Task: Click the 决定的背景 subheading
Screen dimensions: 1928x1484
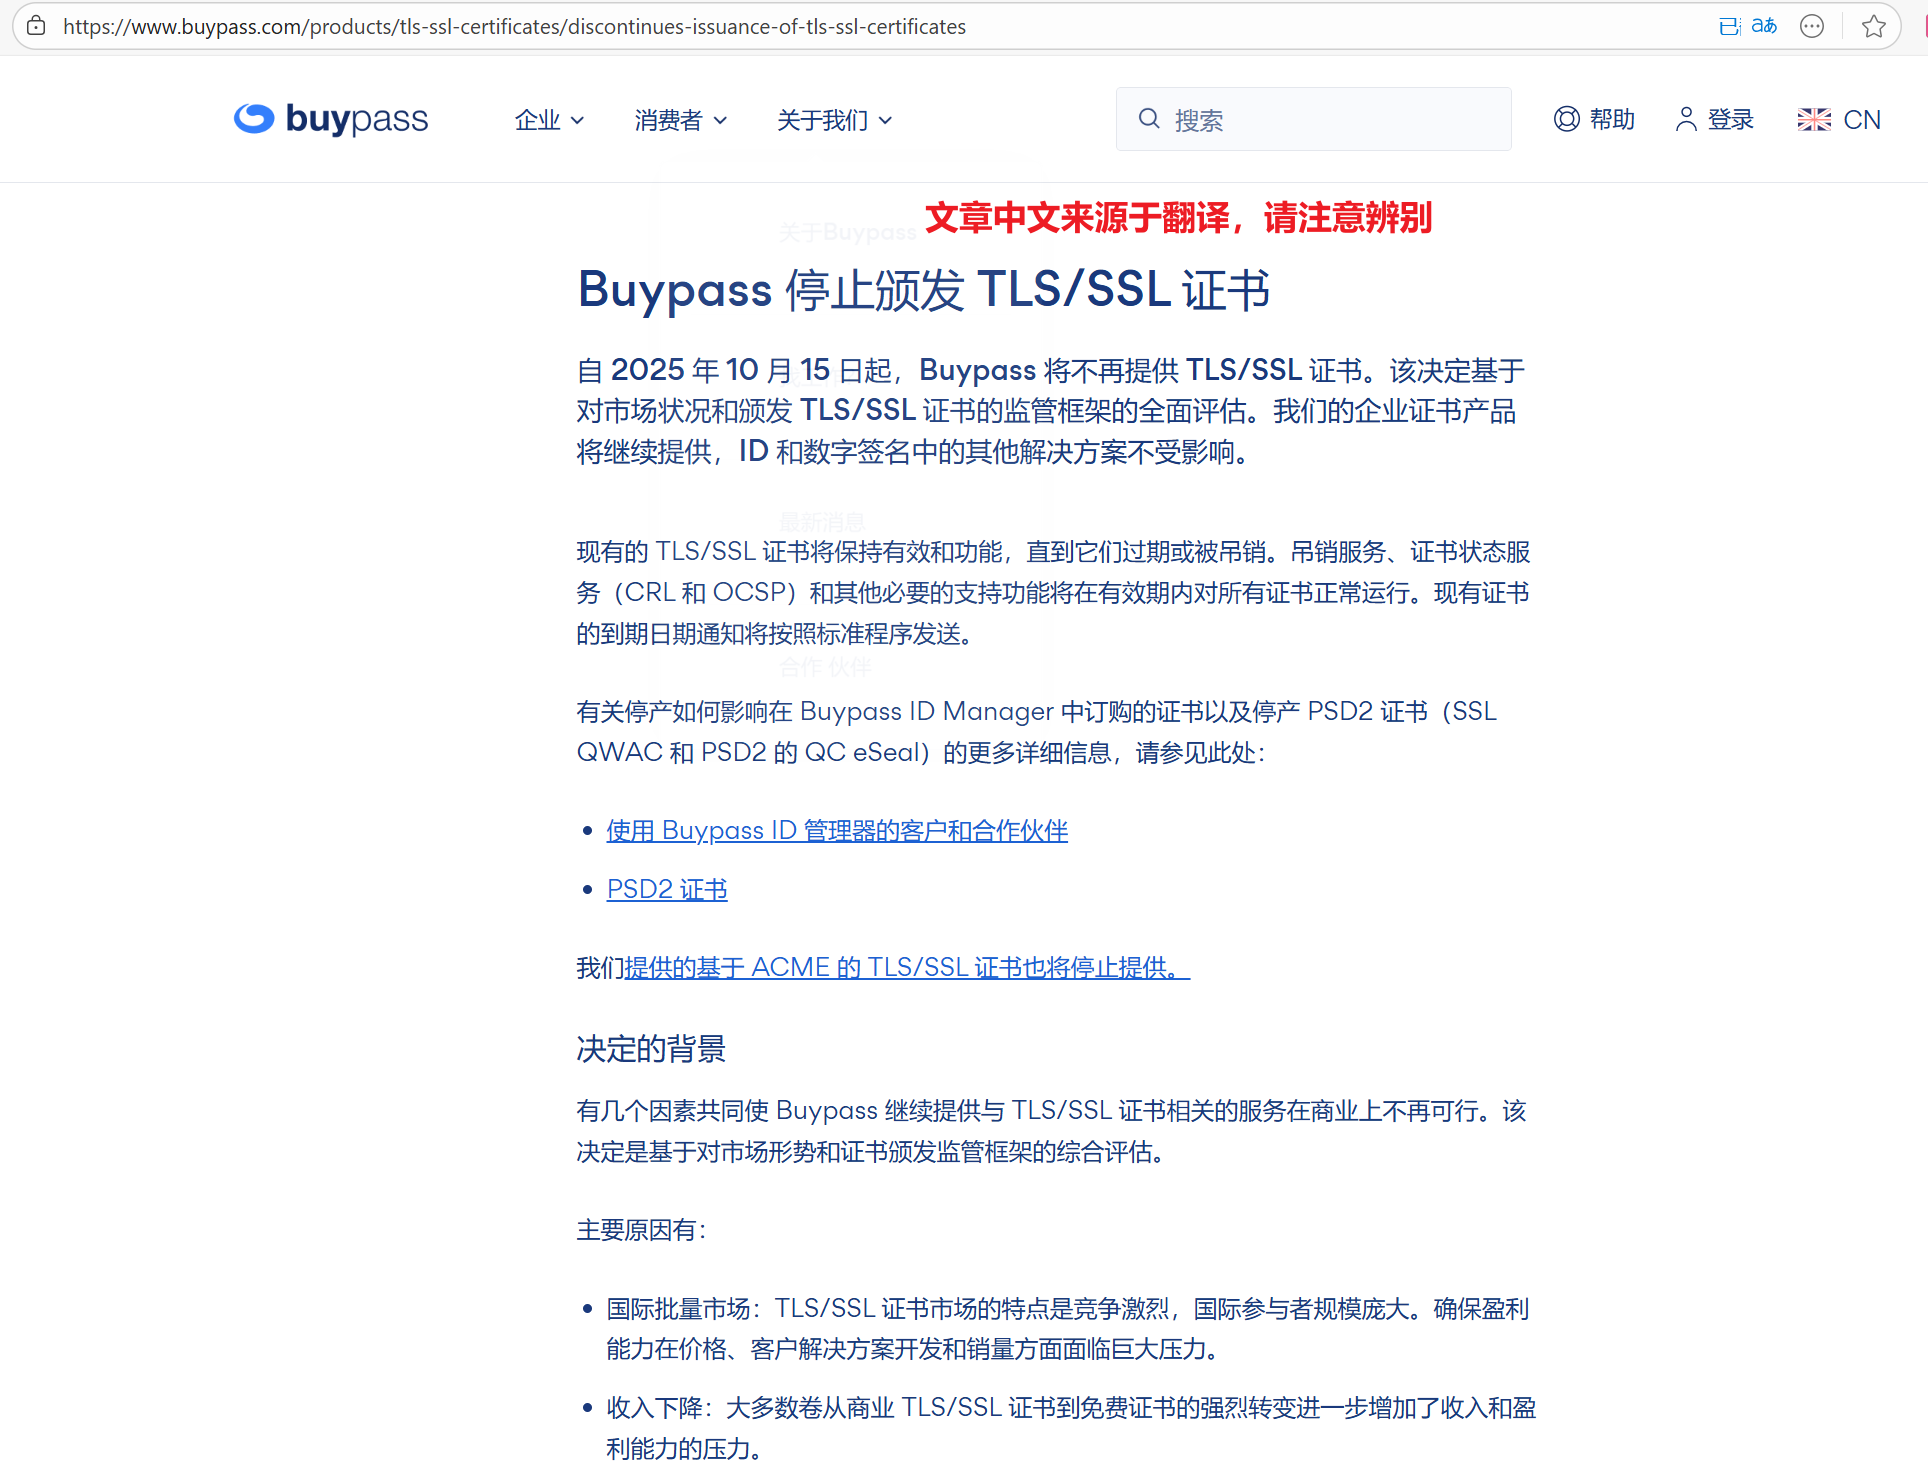Action: [651, 1049]
